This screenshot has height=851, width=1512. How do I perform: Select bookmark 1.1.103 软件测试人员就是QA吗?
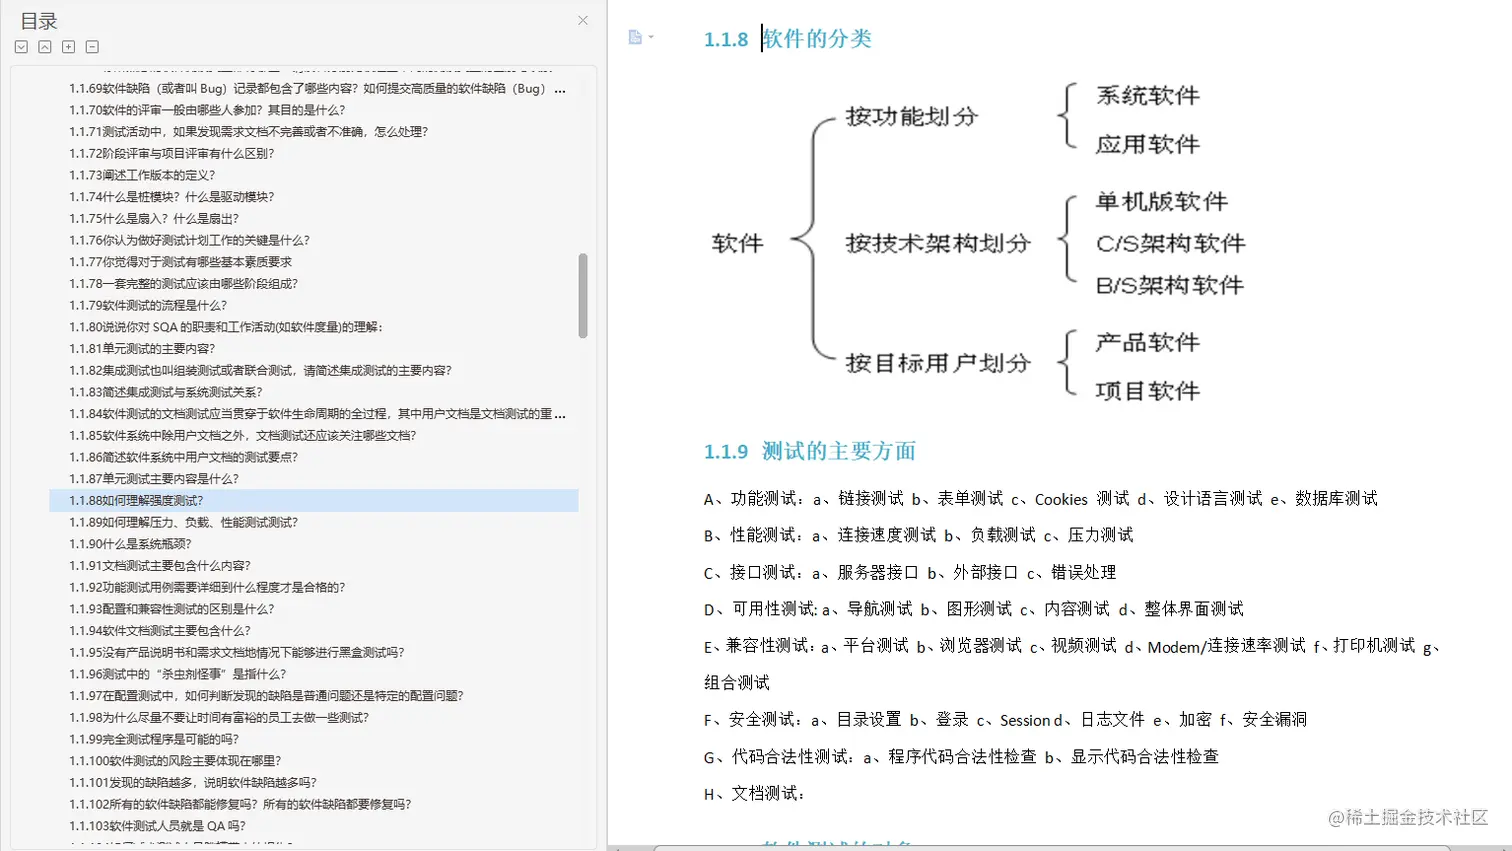tap(138, 825)
